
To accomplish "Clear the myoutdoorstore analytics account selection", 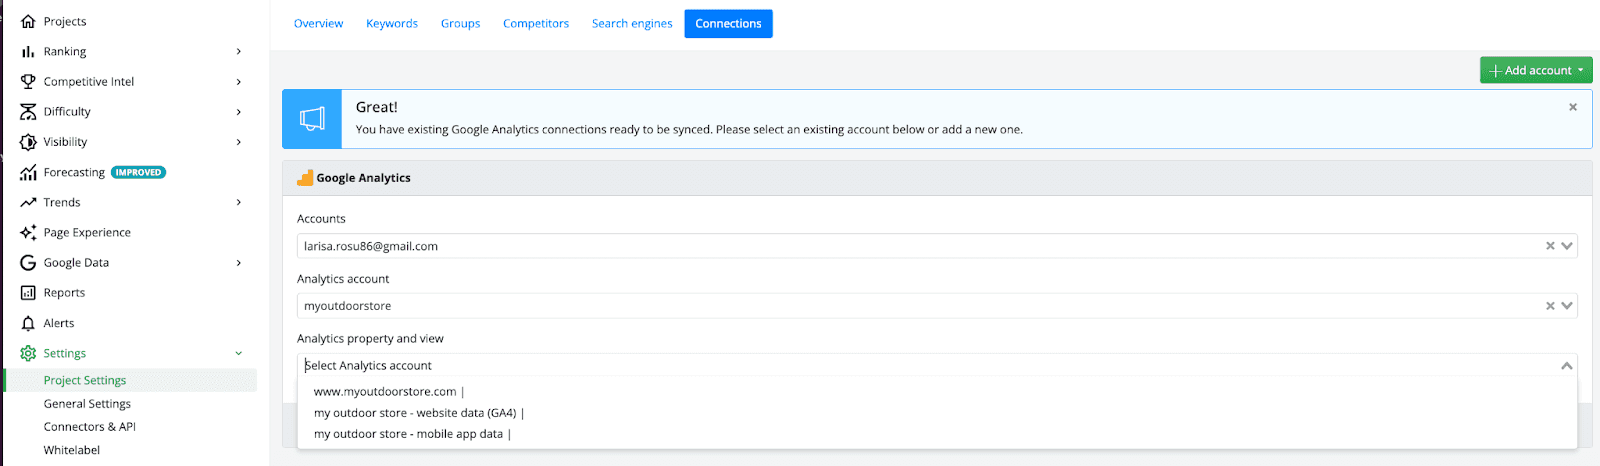I will [x=1550, y=306].
